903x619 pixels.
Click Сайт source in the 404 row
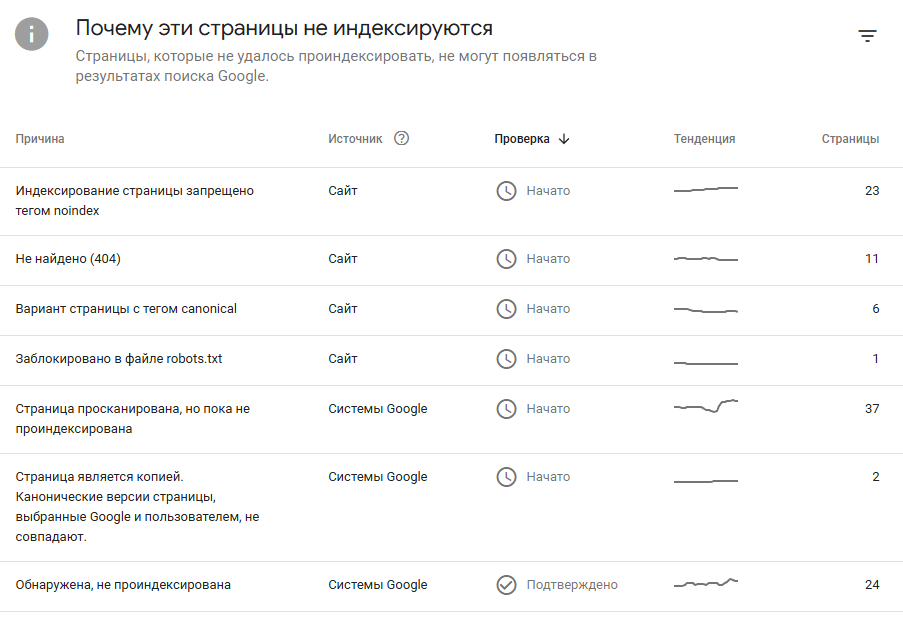tap(343, 259)
